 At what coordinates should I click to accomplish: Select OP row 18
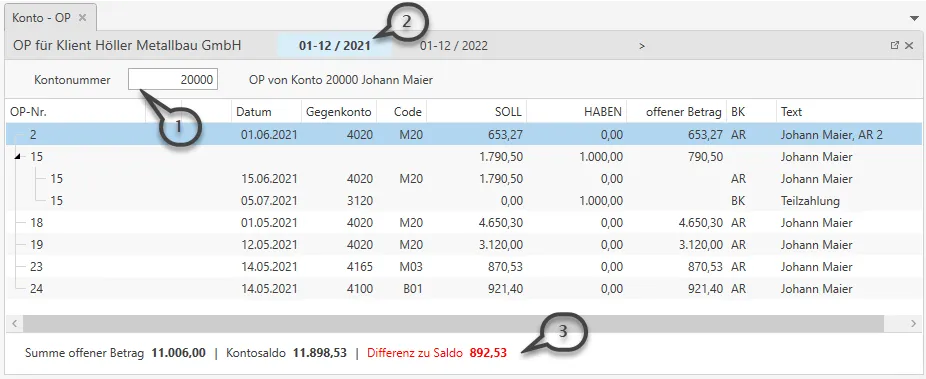[464, 223]
